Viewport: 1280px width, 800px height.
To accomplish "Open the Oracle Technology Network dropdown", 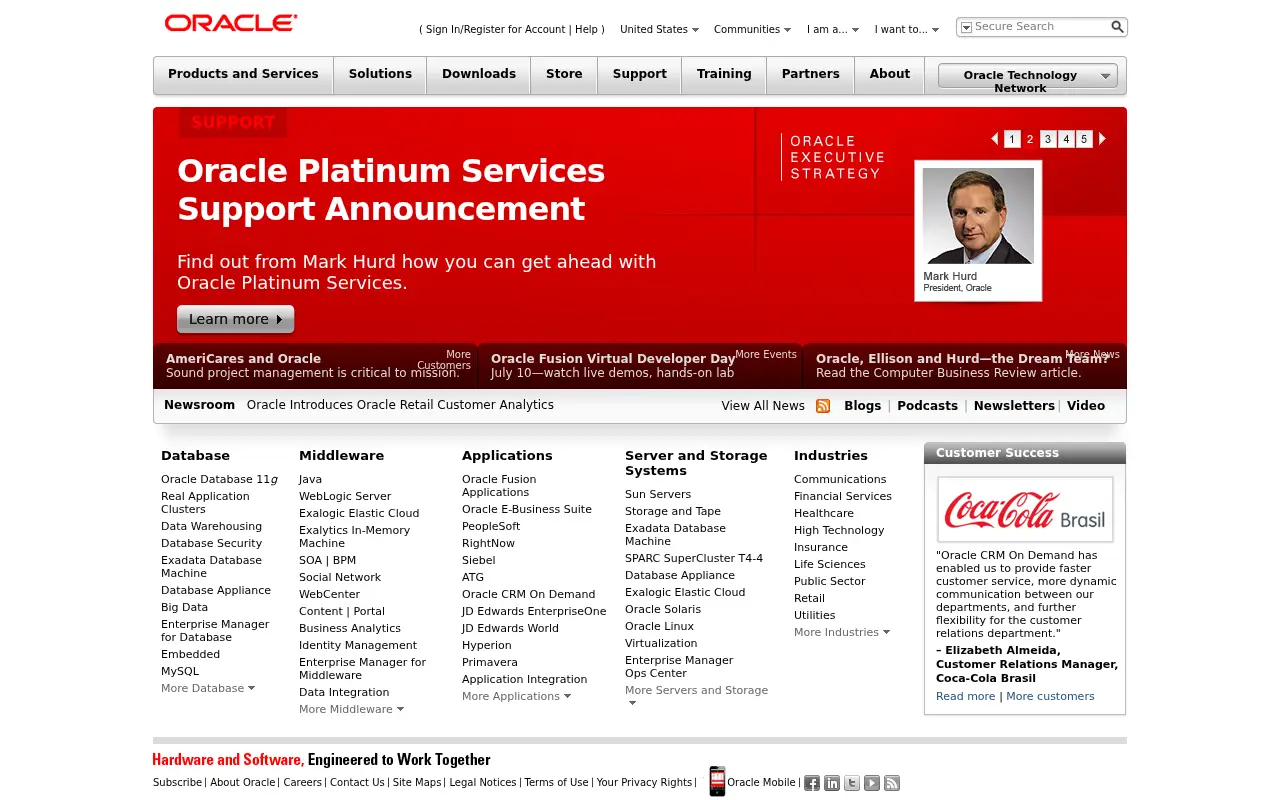I will click(1028, 76).
